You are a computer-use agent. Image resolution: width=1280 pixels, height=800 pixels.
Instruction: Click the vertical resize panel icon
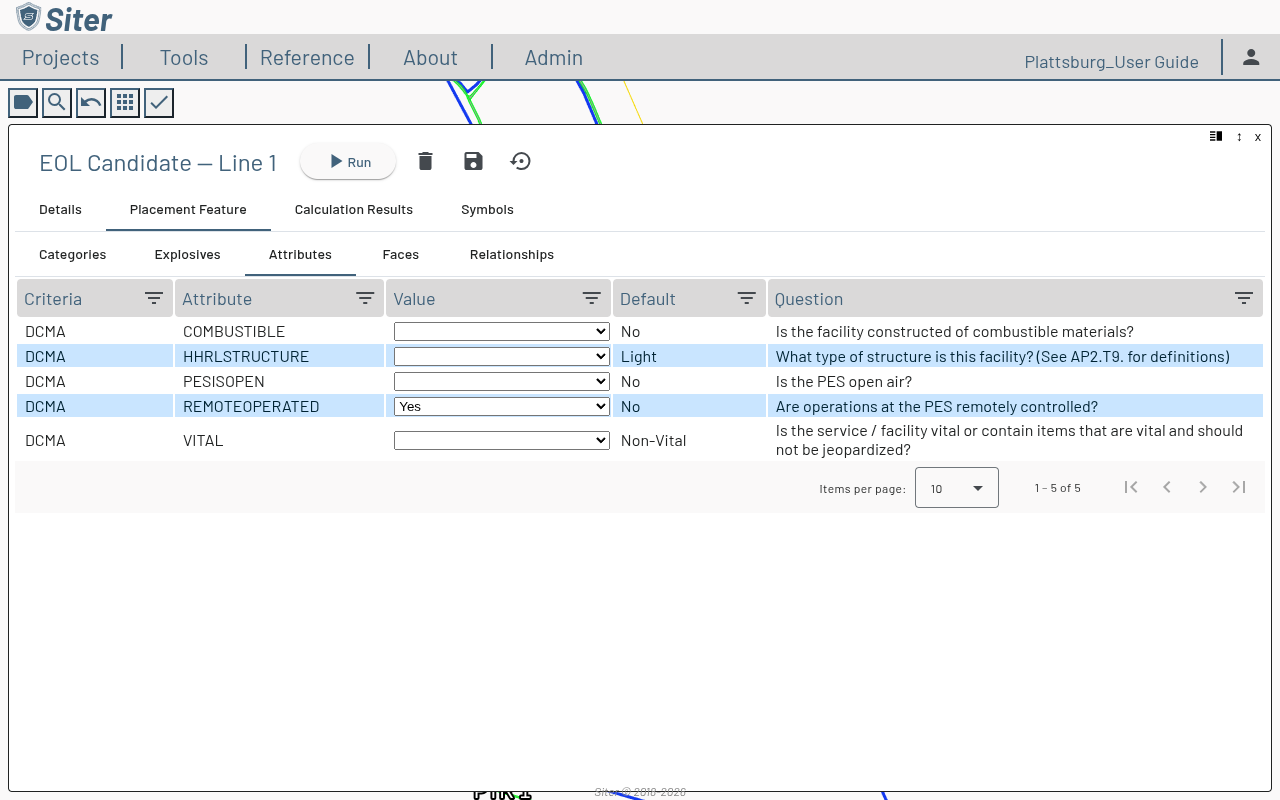pyautogui.click(x=1239, y=137)
